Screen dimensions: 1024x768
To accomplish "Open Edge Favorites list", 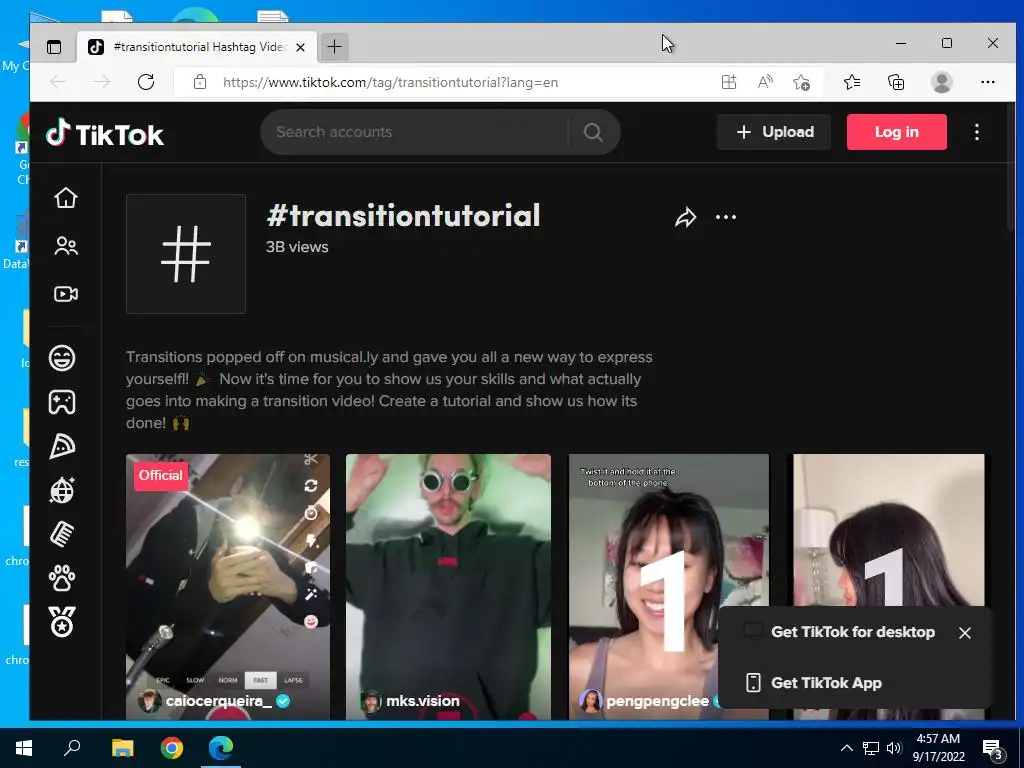I will coord(852,82).
